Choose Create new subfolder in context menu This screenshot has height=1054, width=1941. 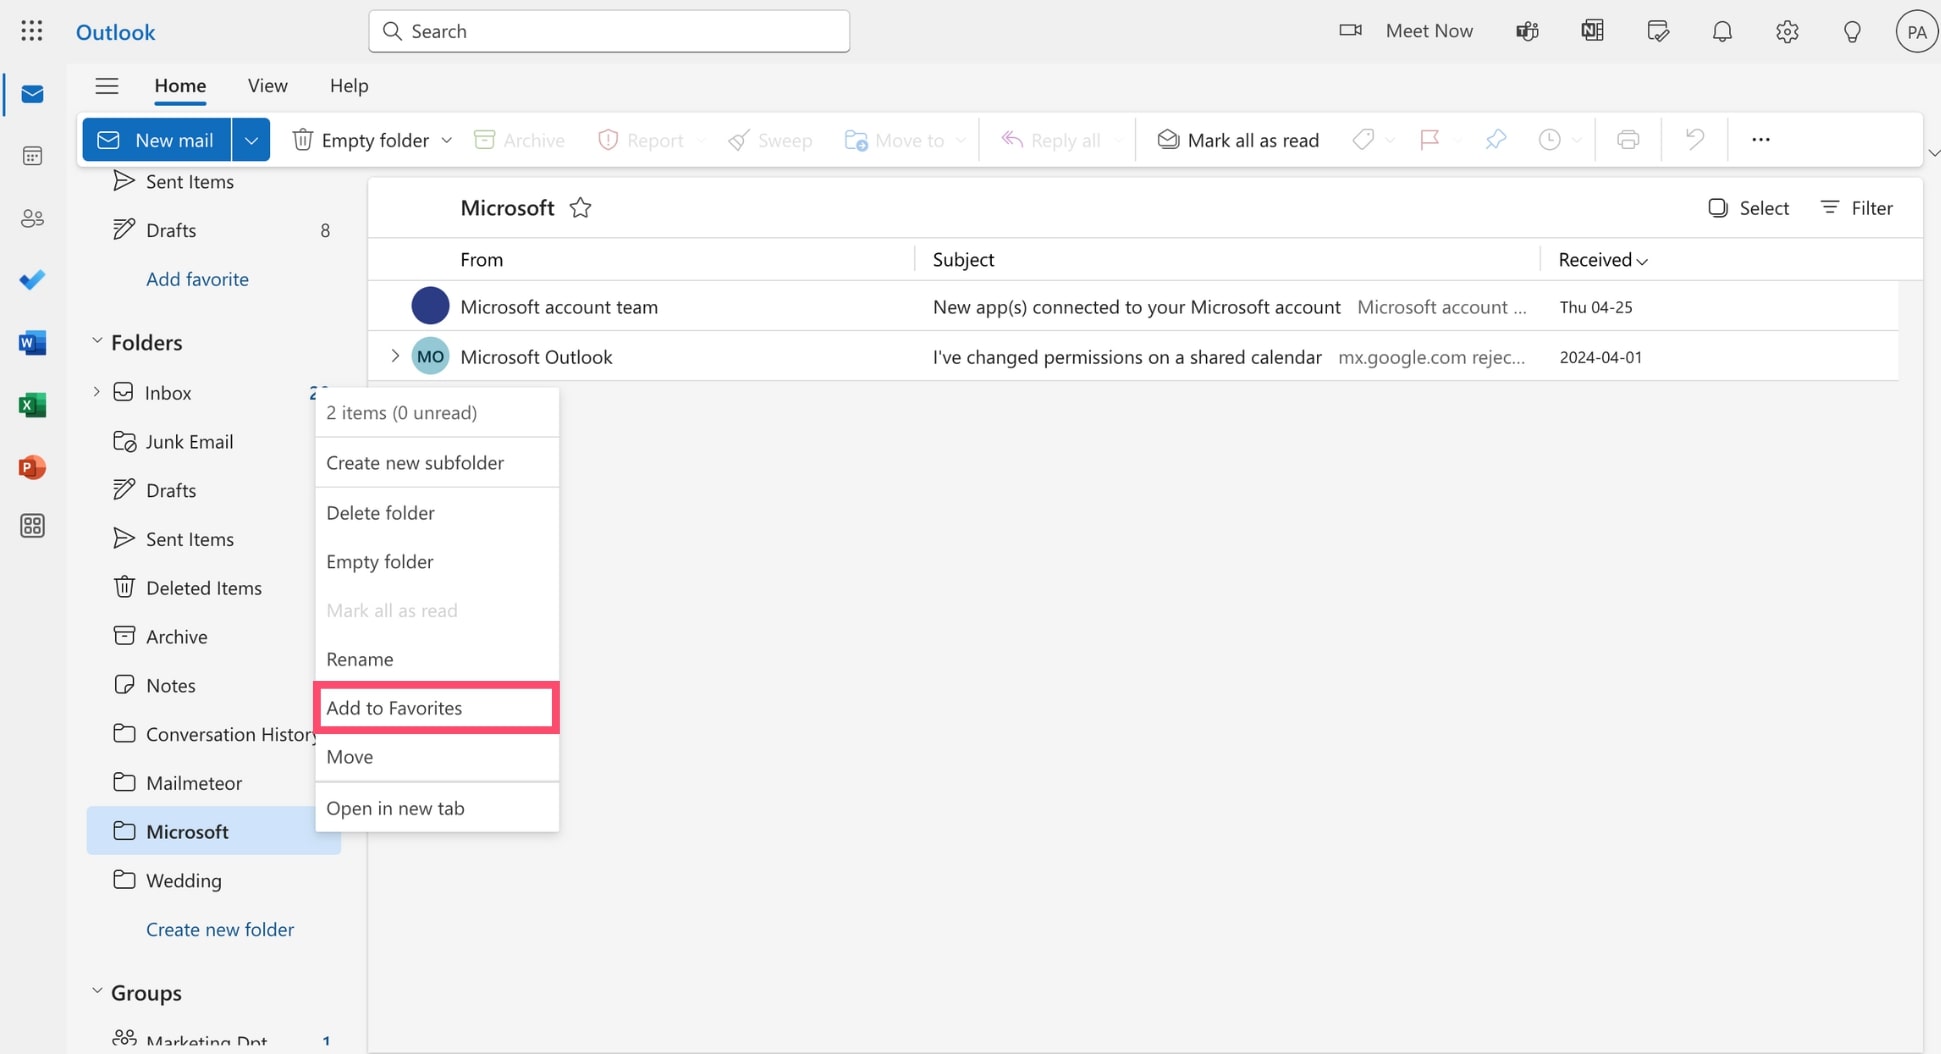coord(437,463)
